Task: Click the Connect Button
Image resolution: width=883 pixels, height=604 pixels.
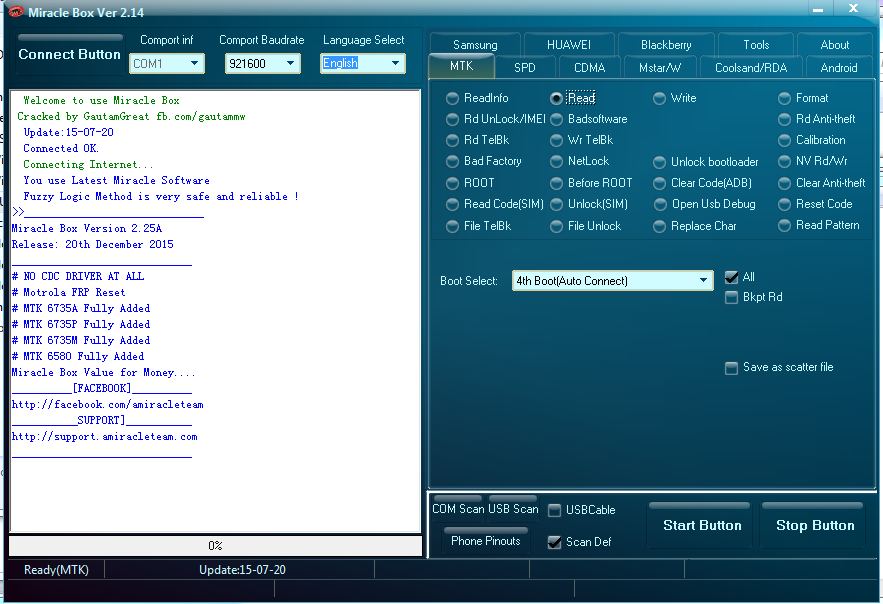Action: [x=70, y=54]
